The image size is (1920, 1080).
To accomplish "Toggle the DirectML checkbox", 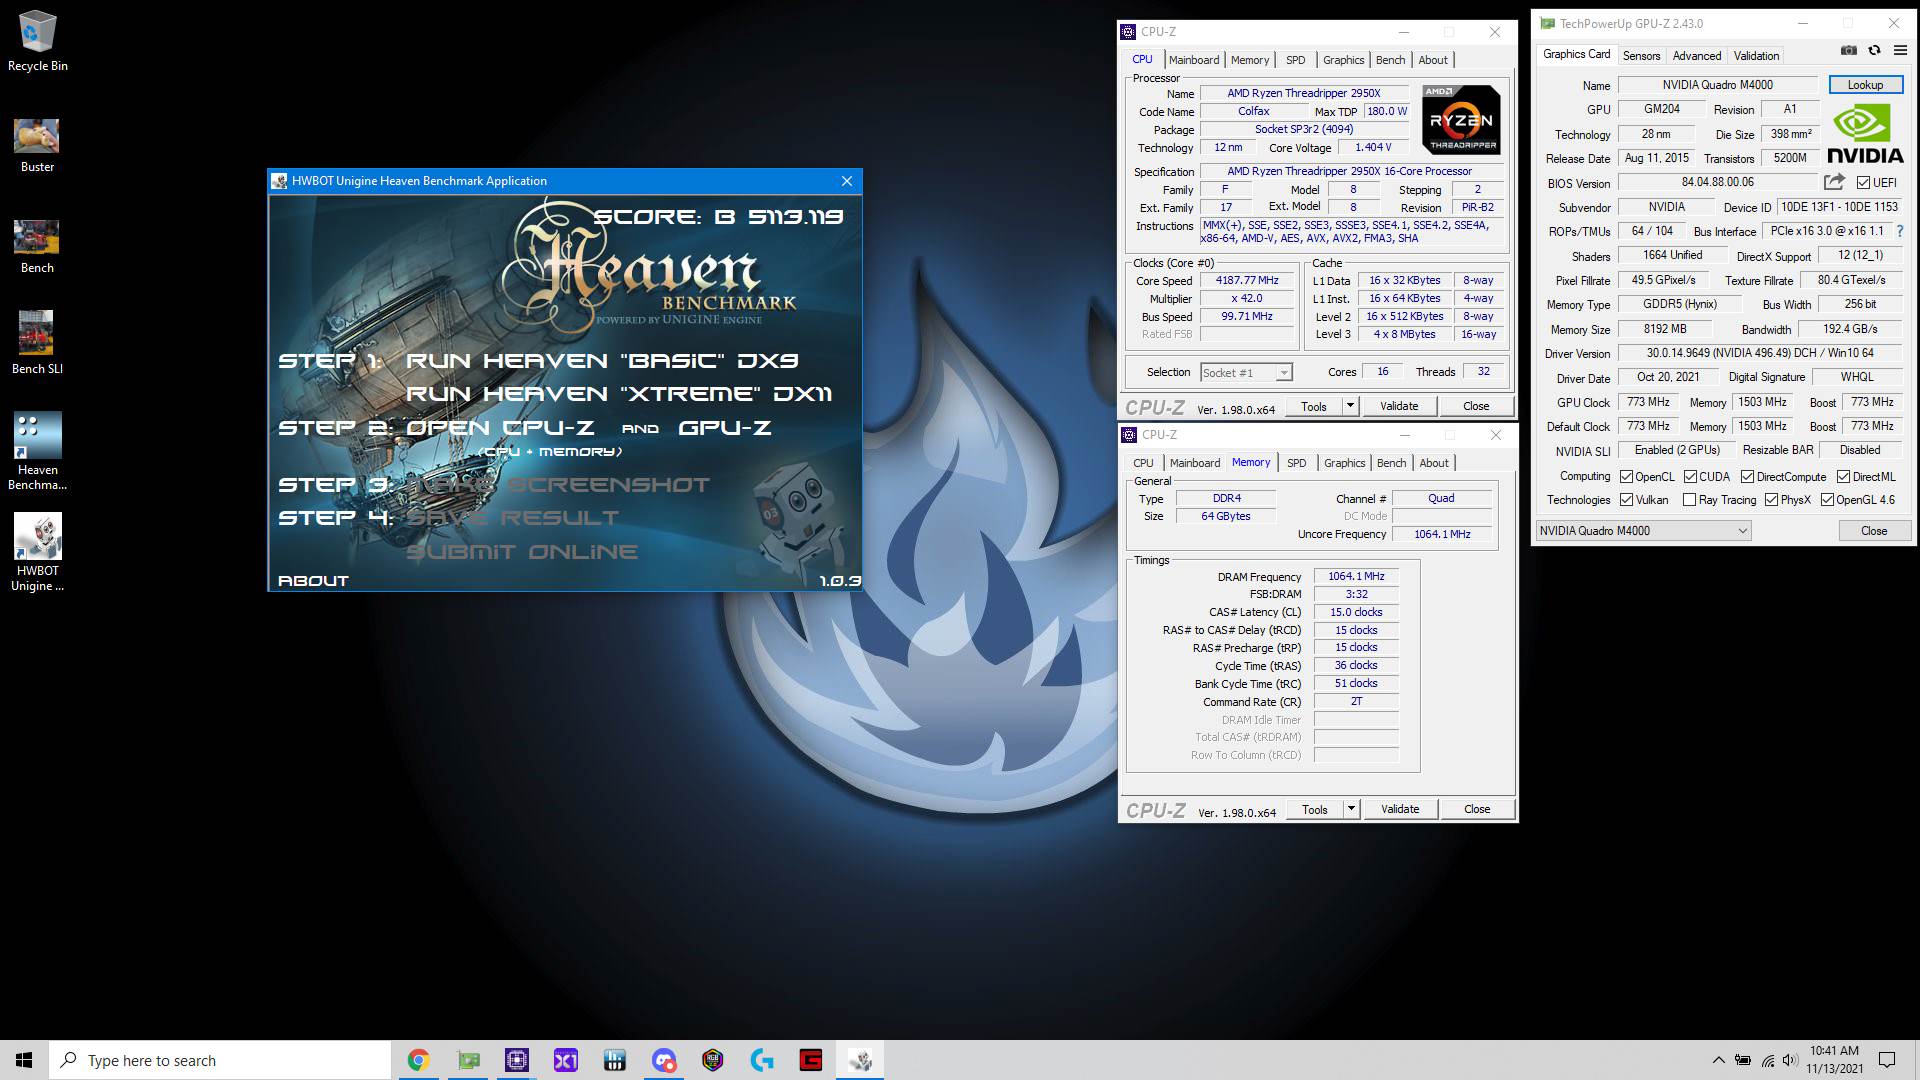I will pos(1843,477).
